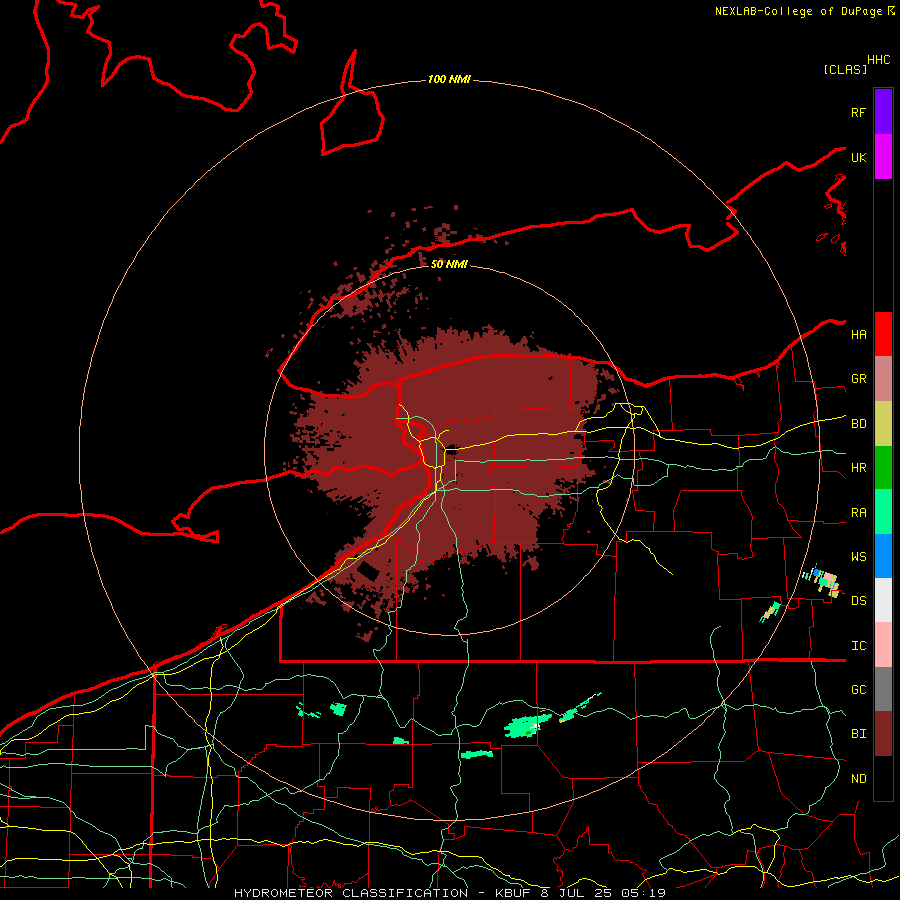Viewport: 900px width, 900px height.
Task: Select the BD yellow legend swatch
Action: pyautogui.click(x=883, y=423)
